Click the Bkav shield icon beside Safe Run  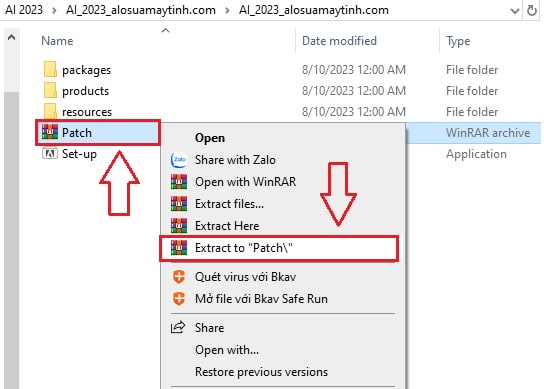(x=179, y=299)
